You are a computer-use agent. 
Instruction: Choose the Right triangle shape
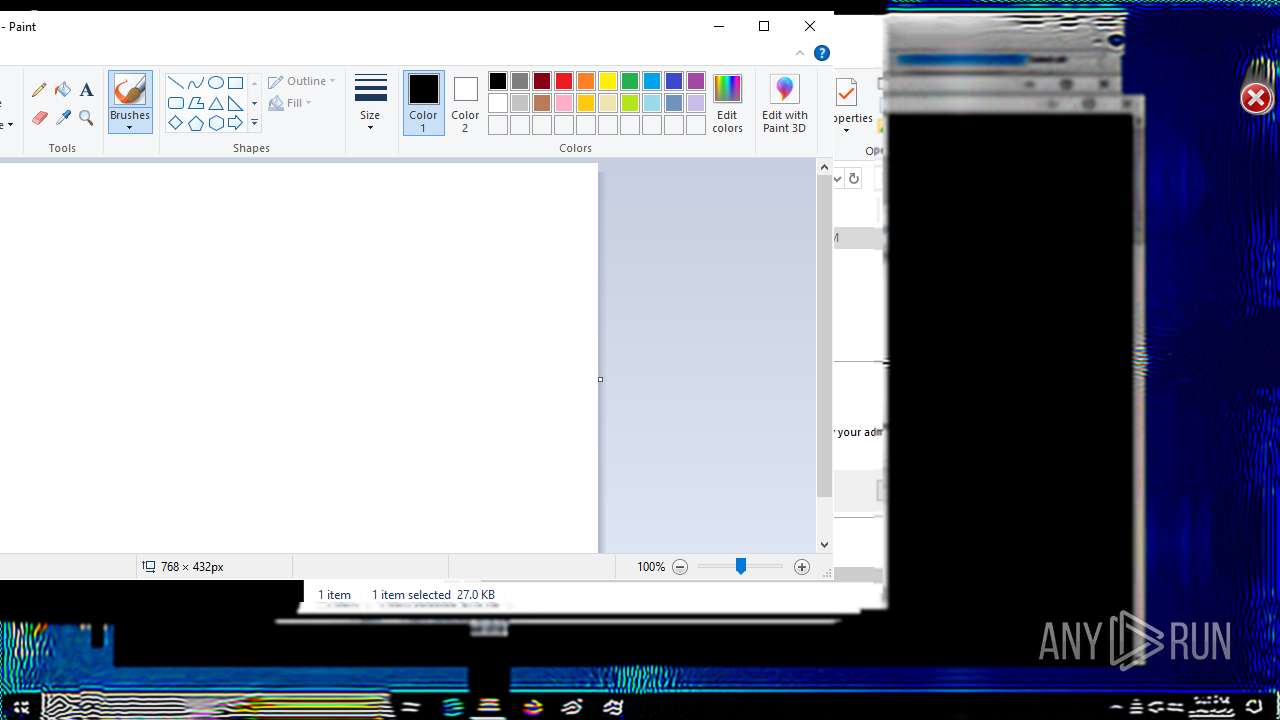coord(235,103)
